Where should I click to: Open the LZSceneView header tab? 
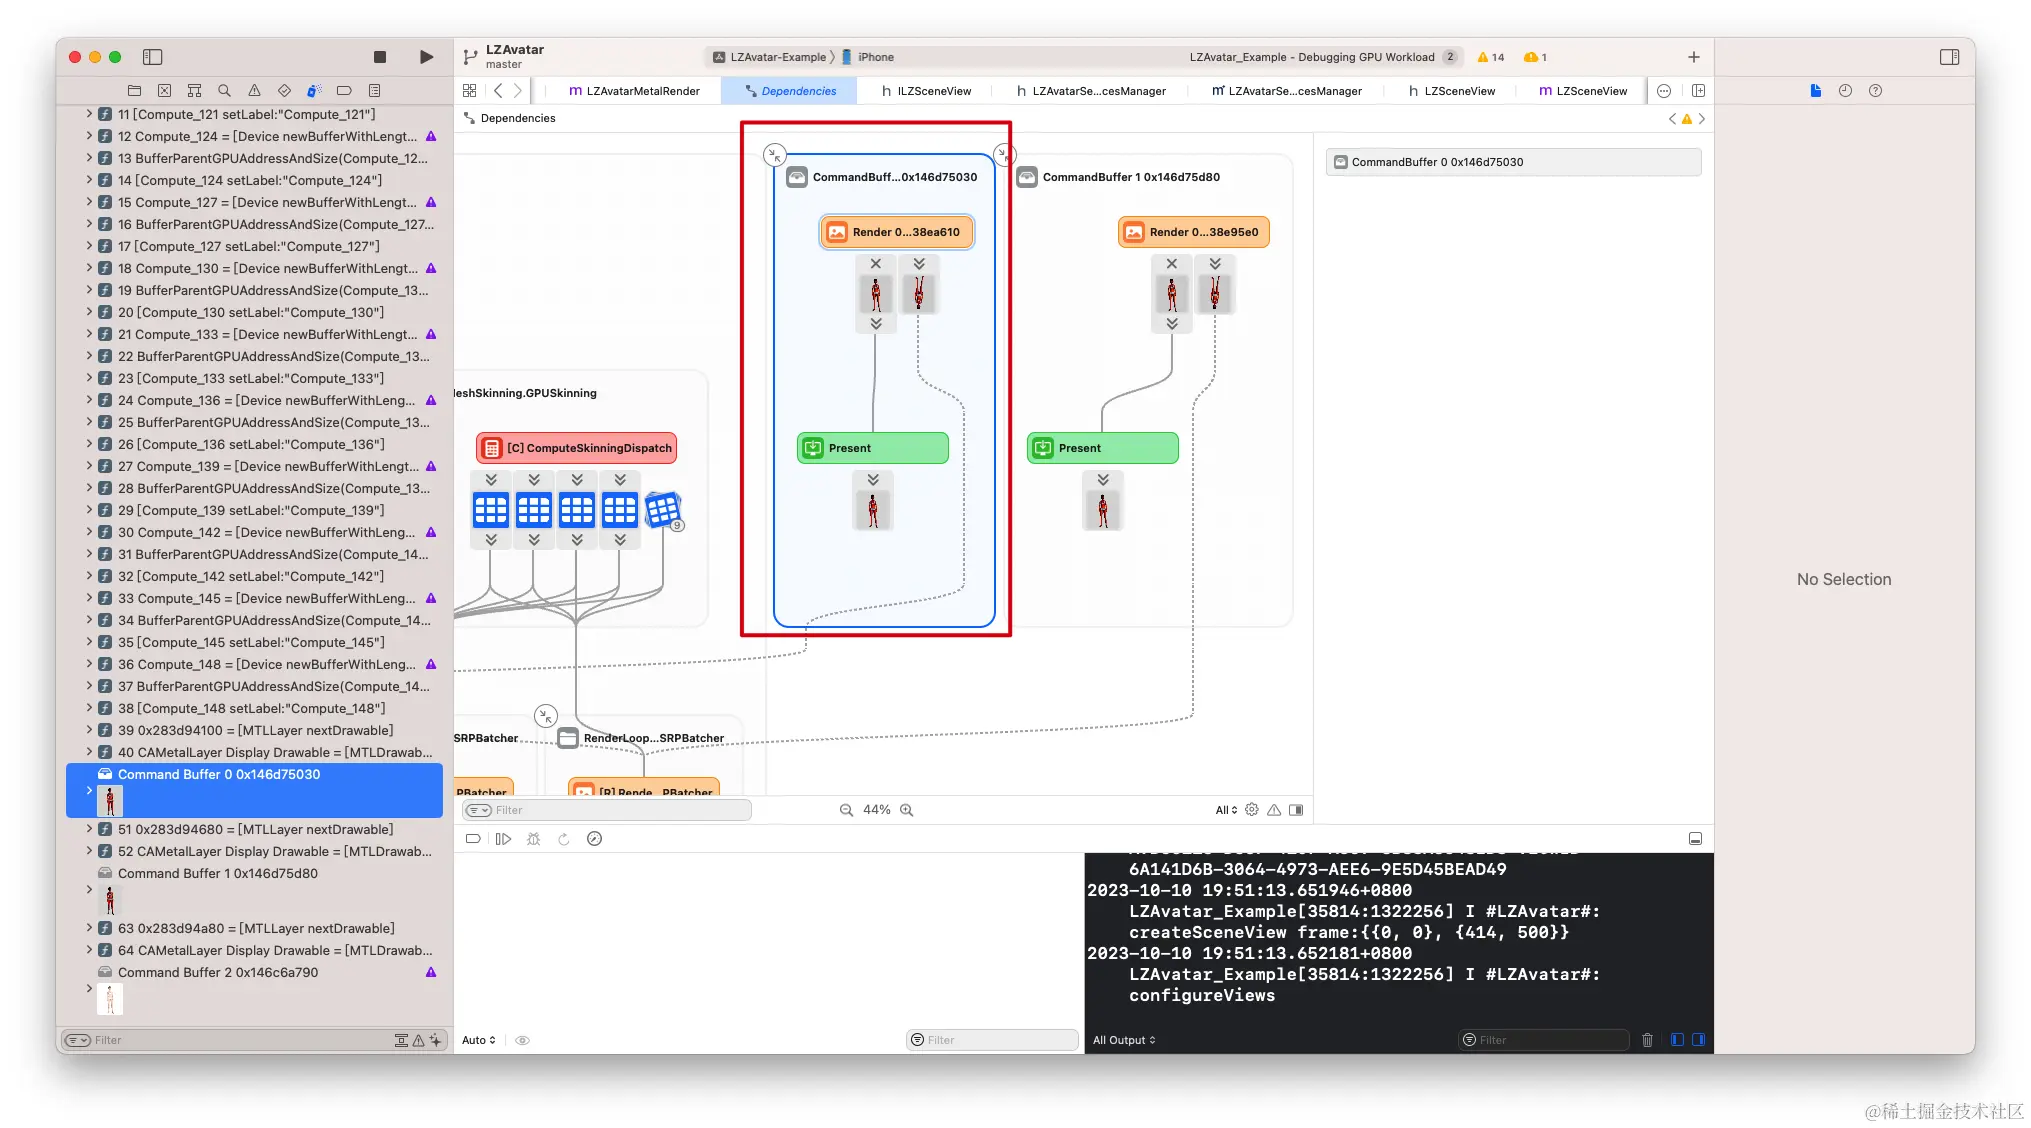(x=1452, y=91)
